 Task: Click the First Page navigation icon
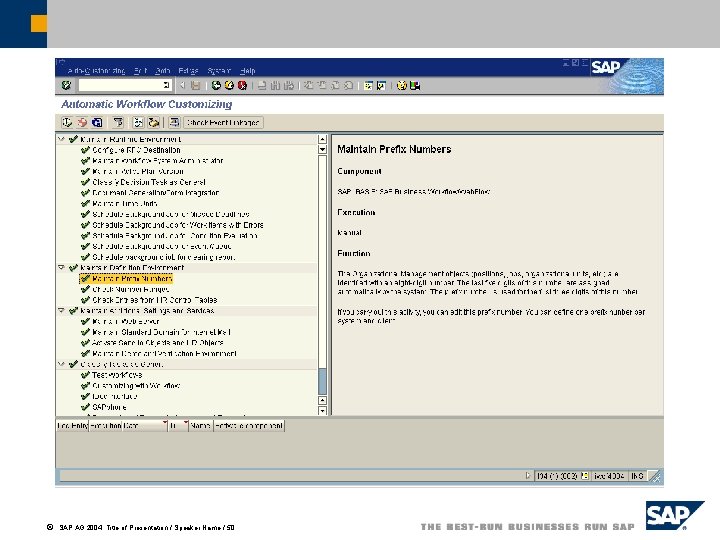308,85
